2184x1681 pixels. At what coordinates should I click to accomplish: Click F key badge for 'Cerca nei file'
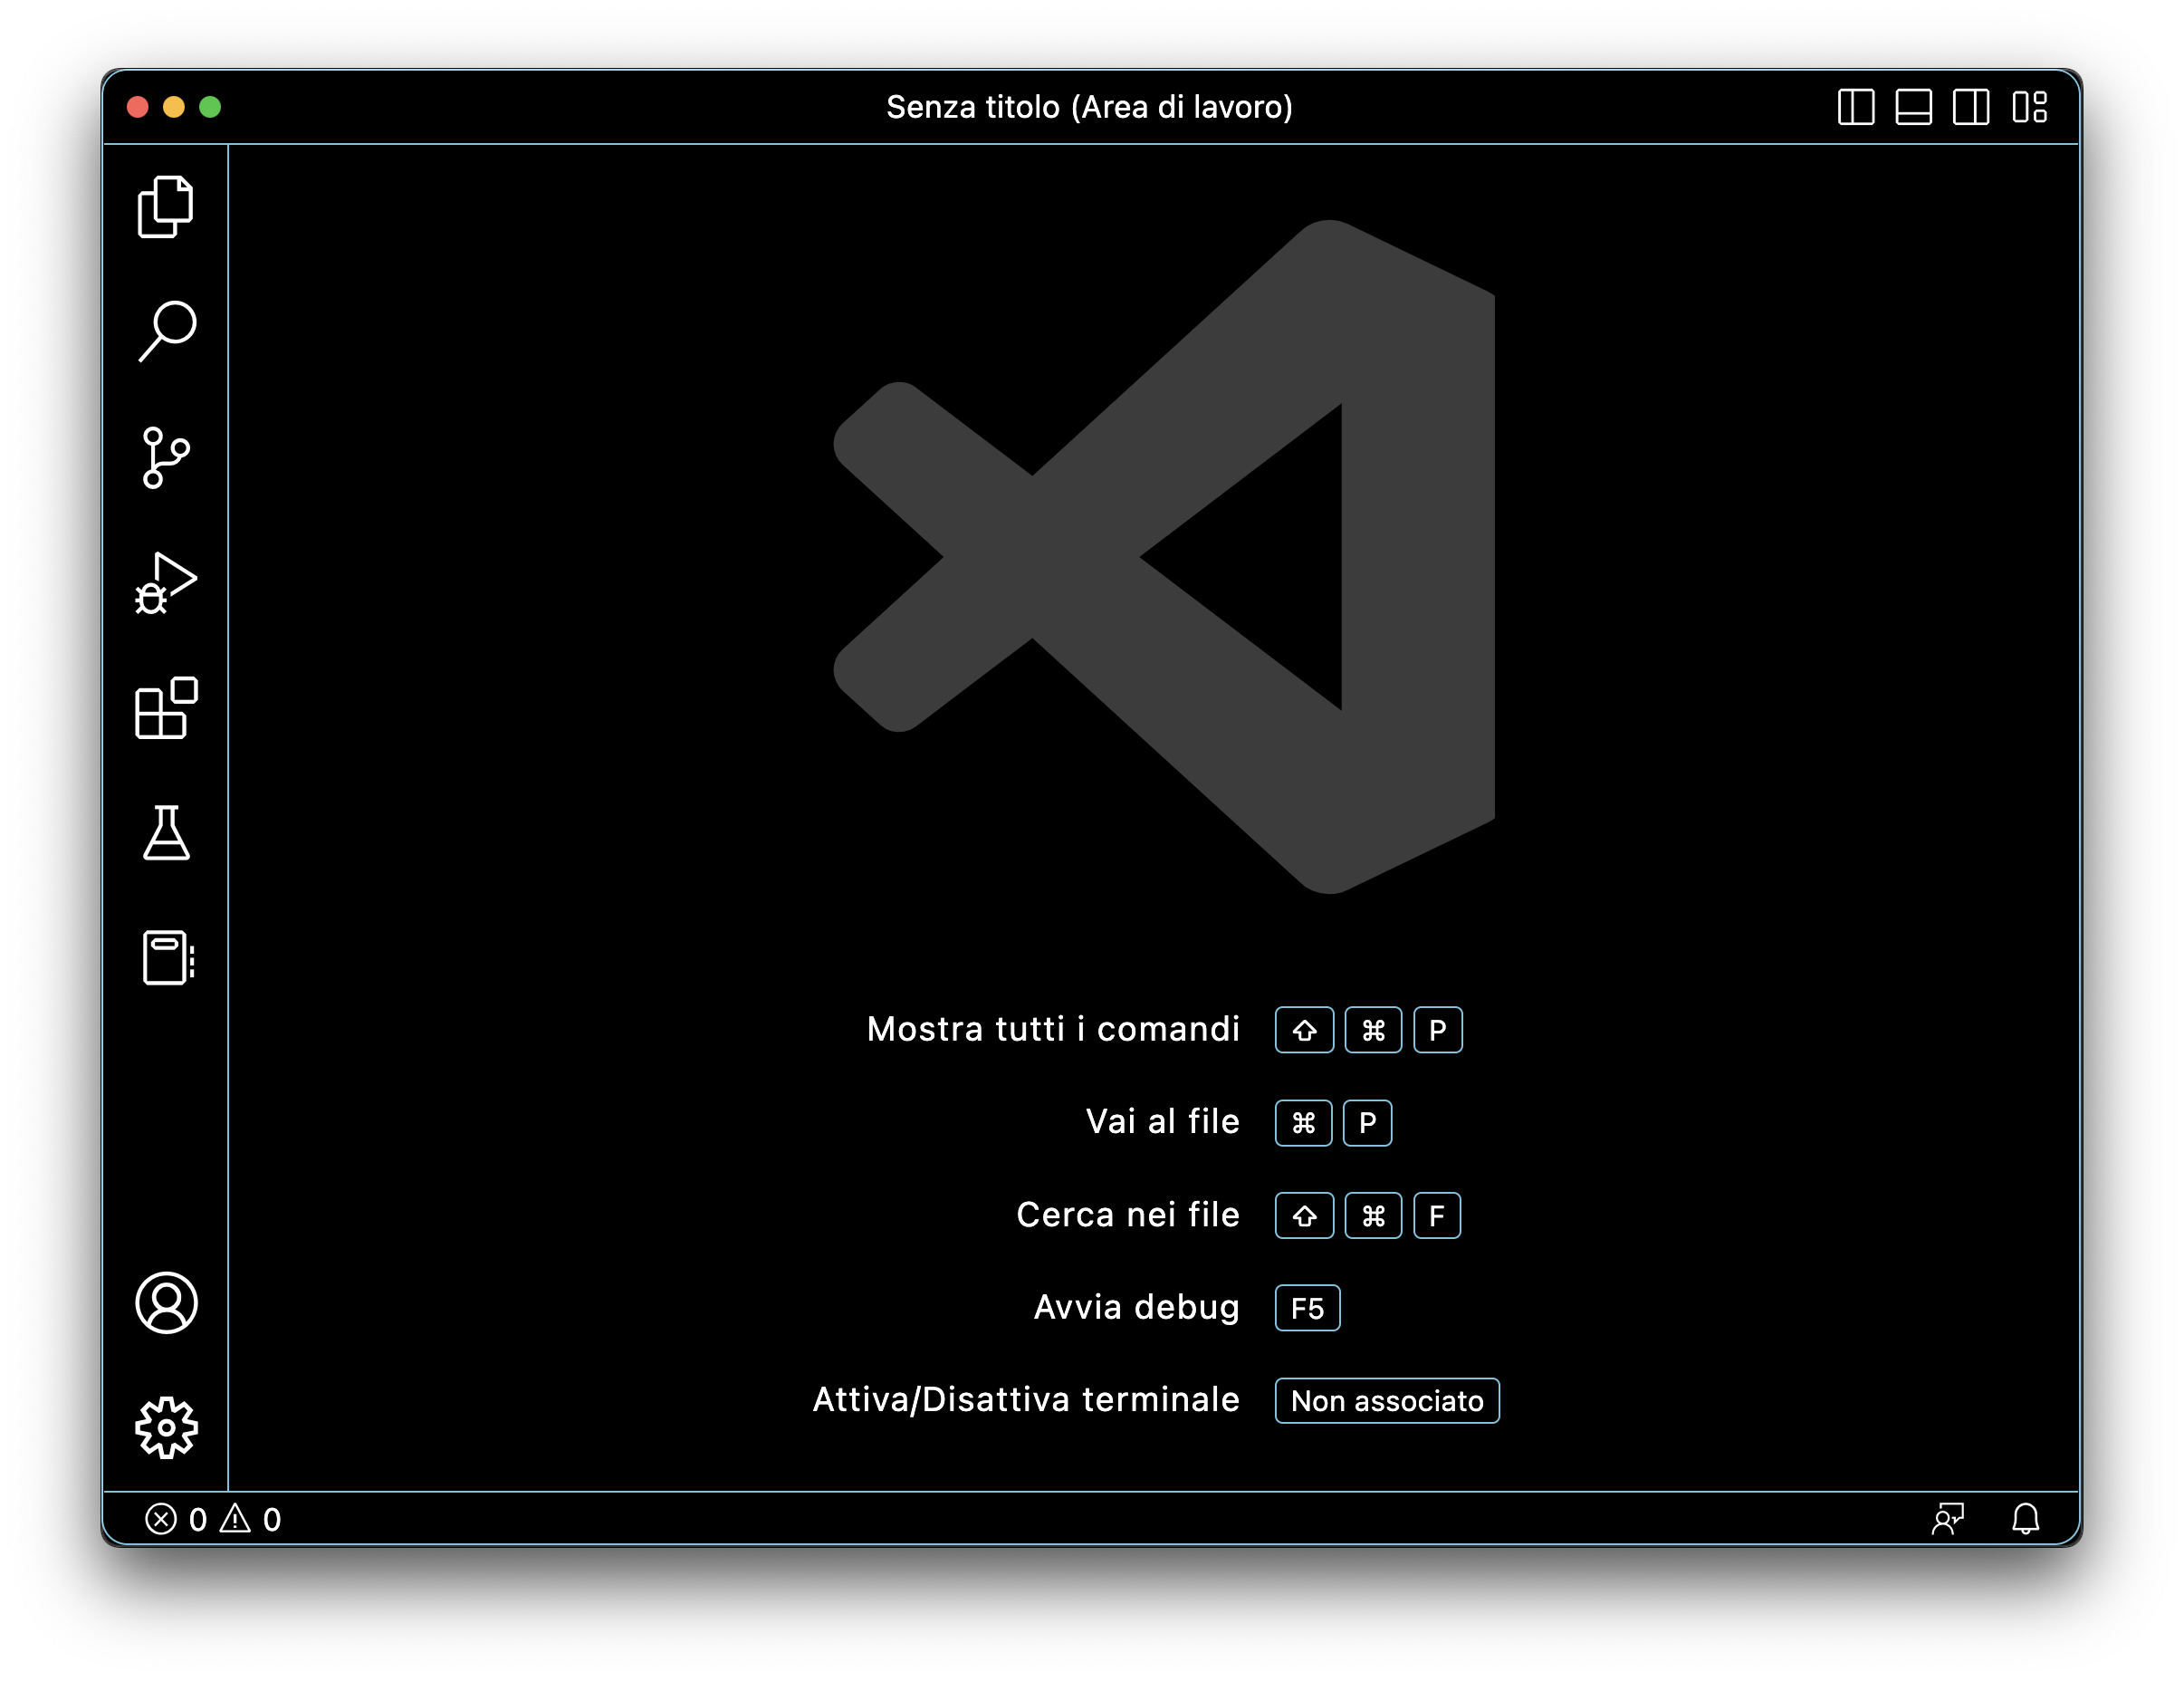(x=1437, y=1216)
